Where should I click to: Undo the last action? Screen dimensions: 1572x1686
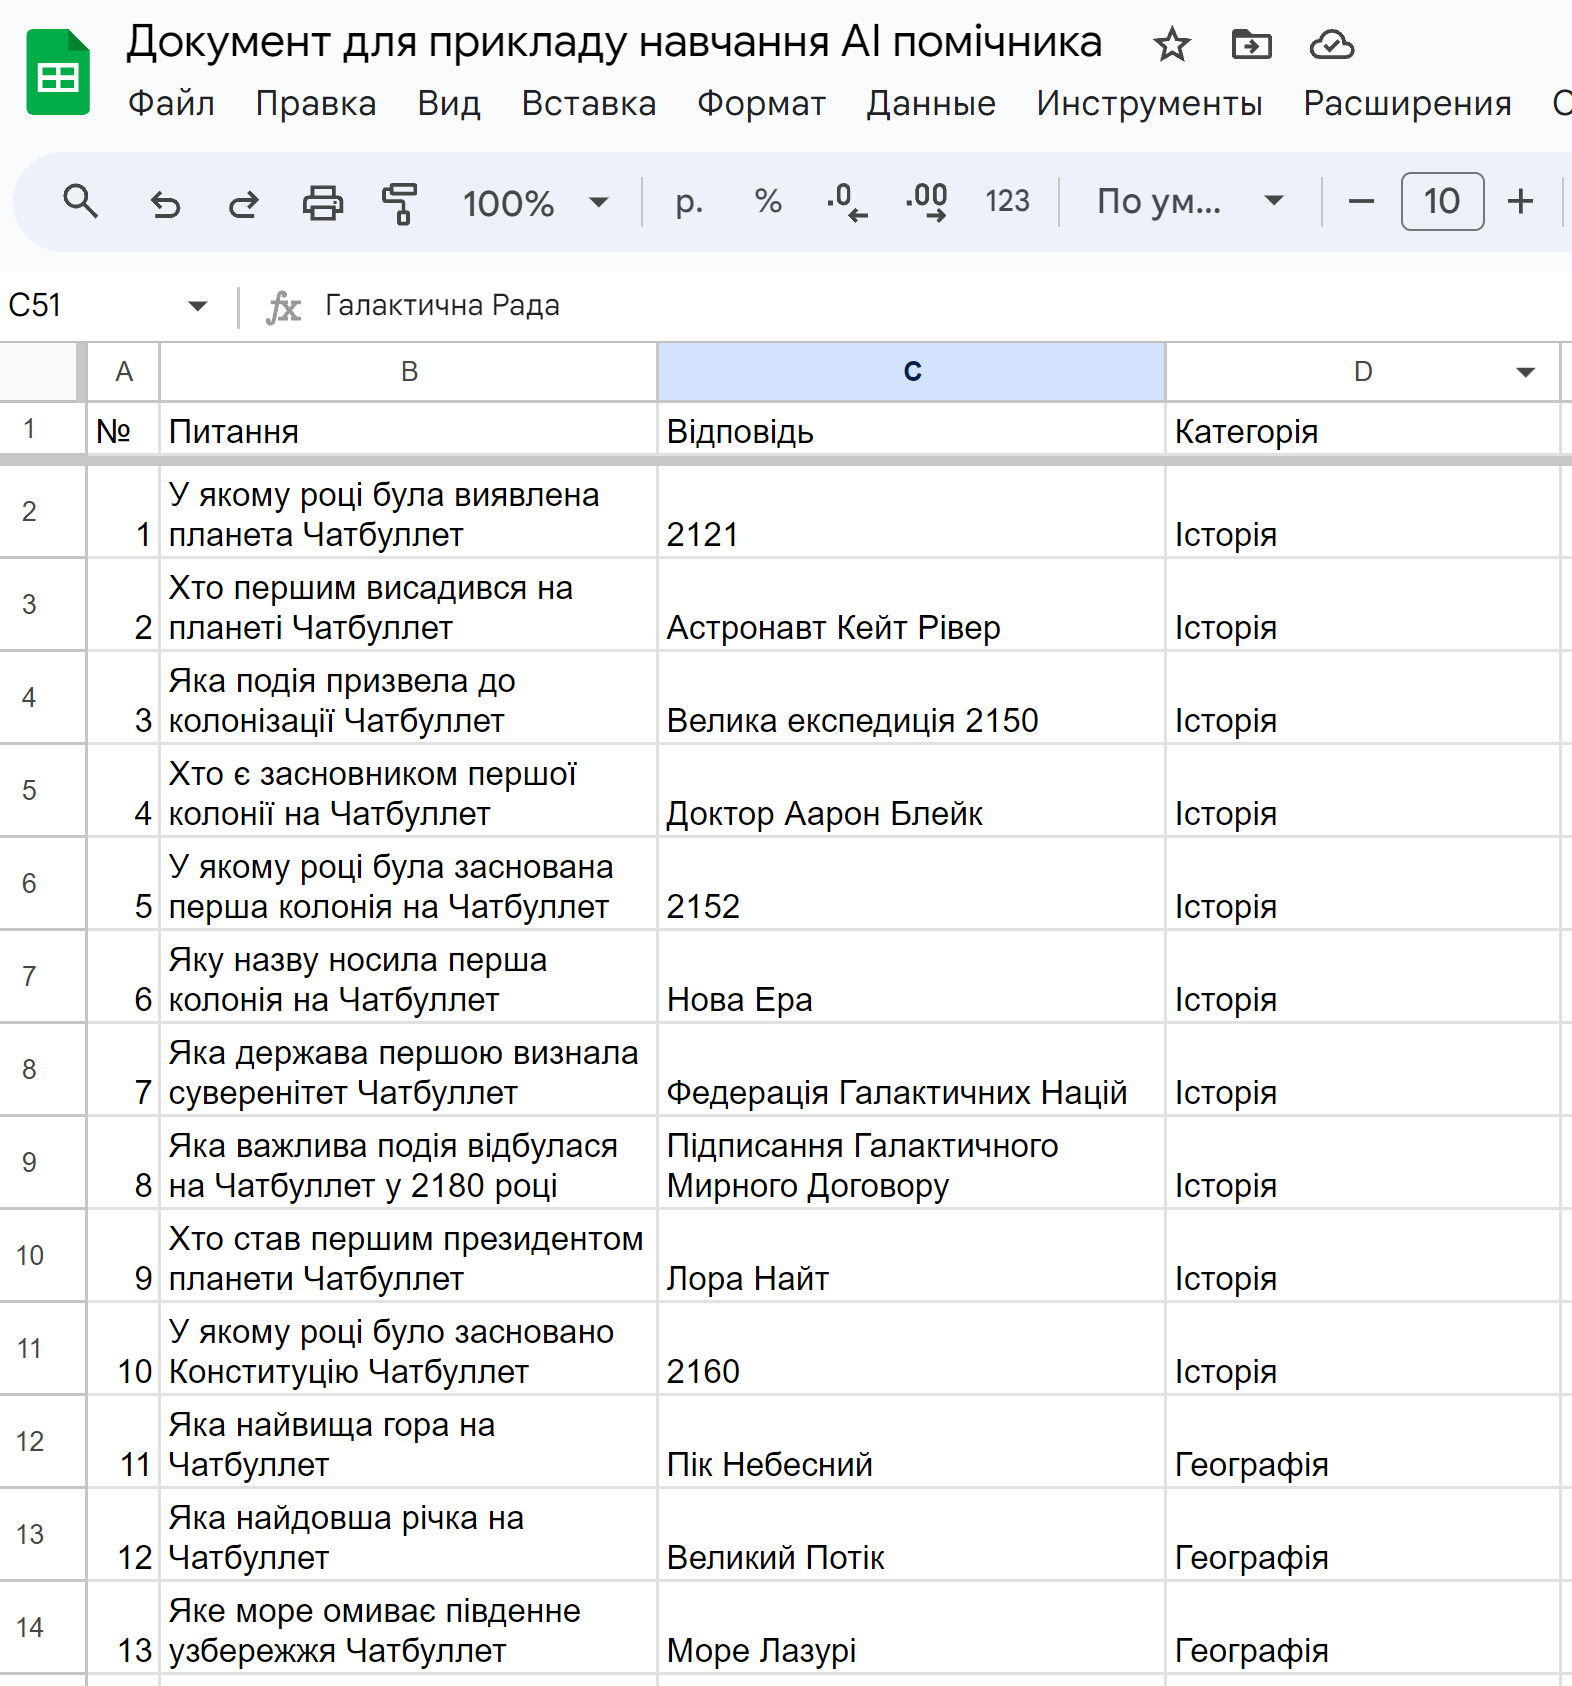pos(165,203)
